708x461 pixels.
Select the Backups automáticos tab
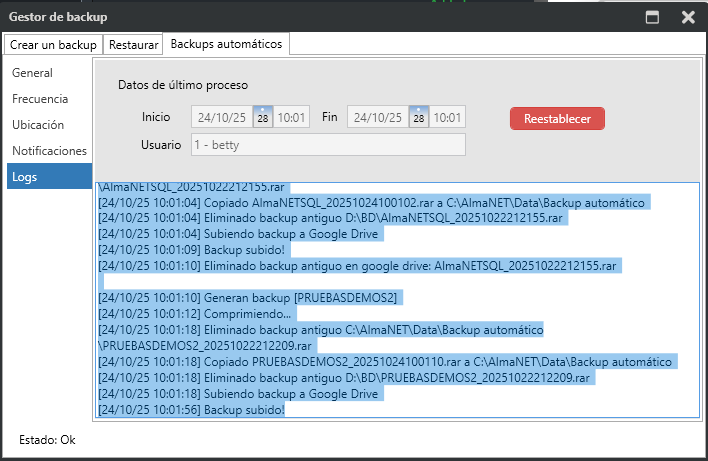(227, 44)
